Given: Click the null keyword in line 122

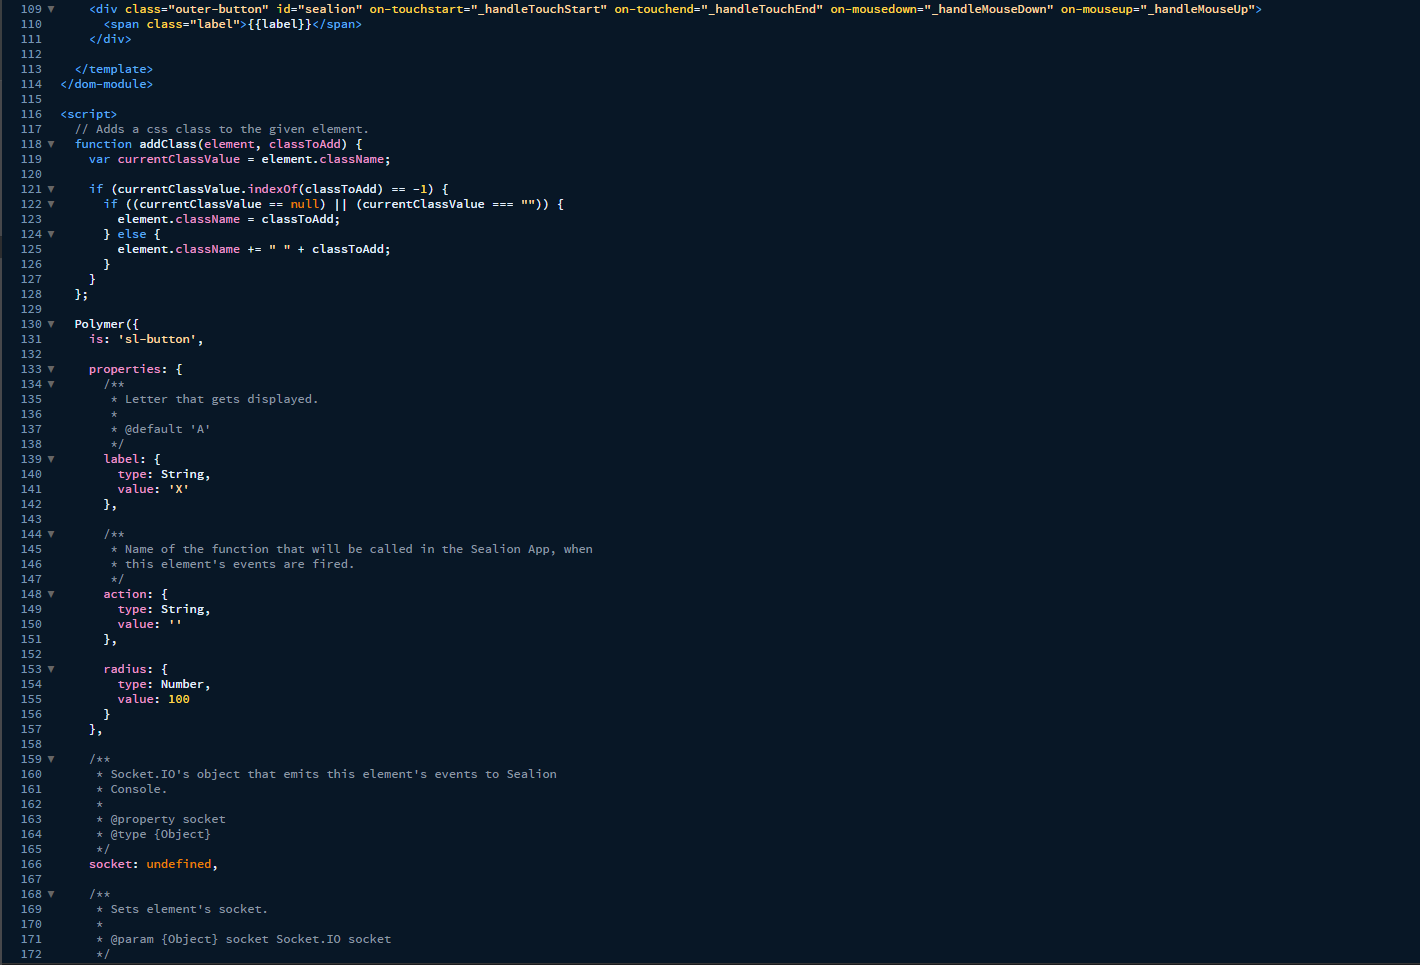Looking at the screenshot, I should coord(305,204).
